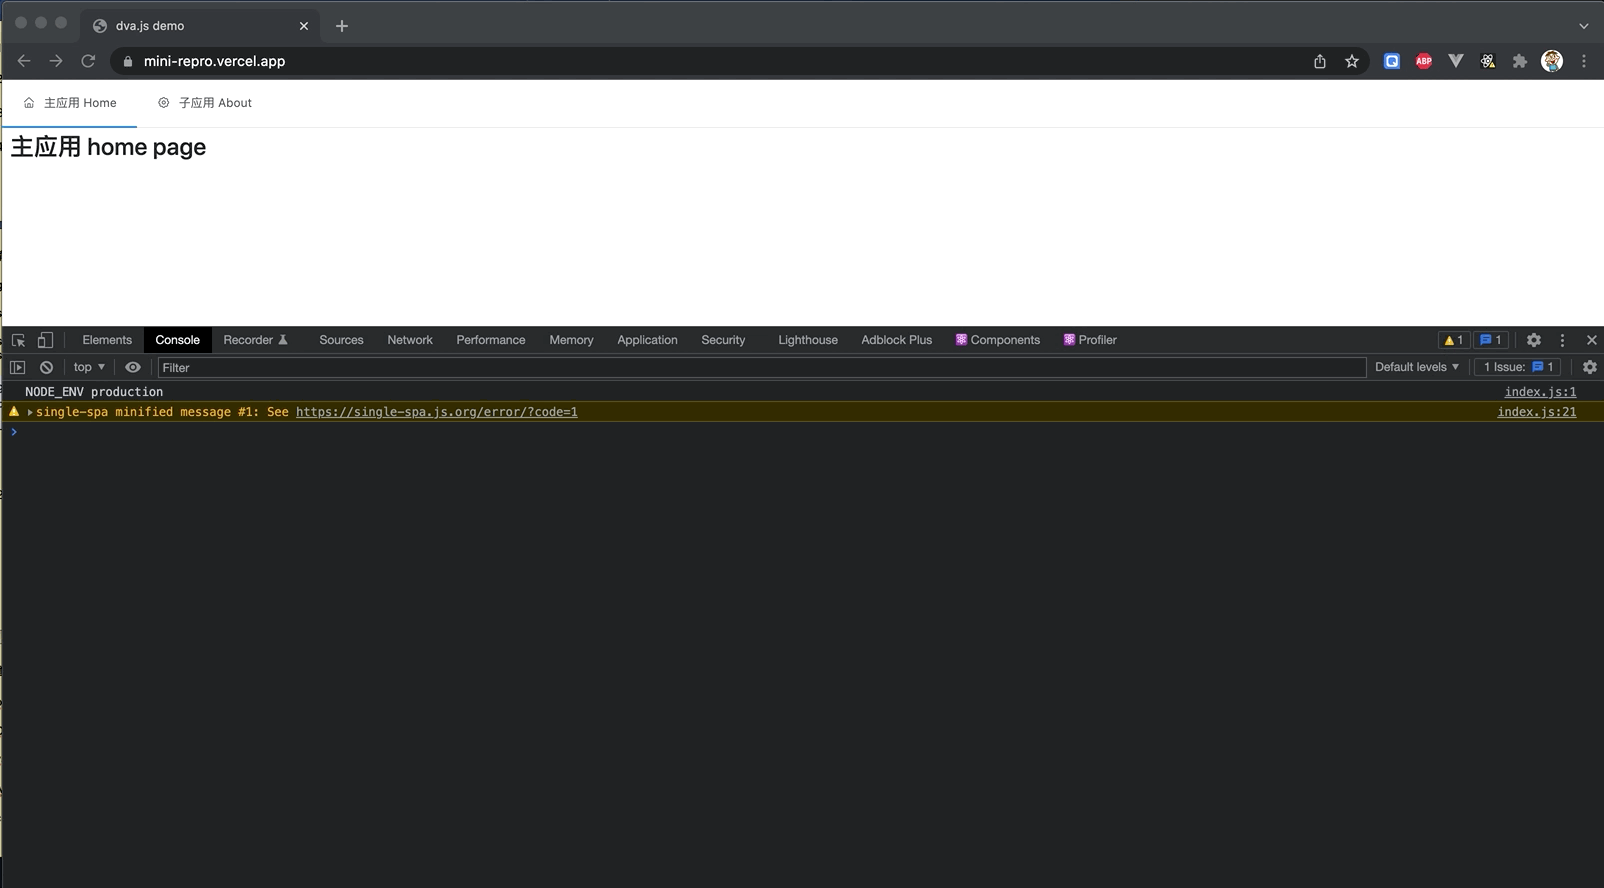This screenshot has height=888, width=1604.
Task: Go back with browser back arrow
Action: (x=24, y=61)
